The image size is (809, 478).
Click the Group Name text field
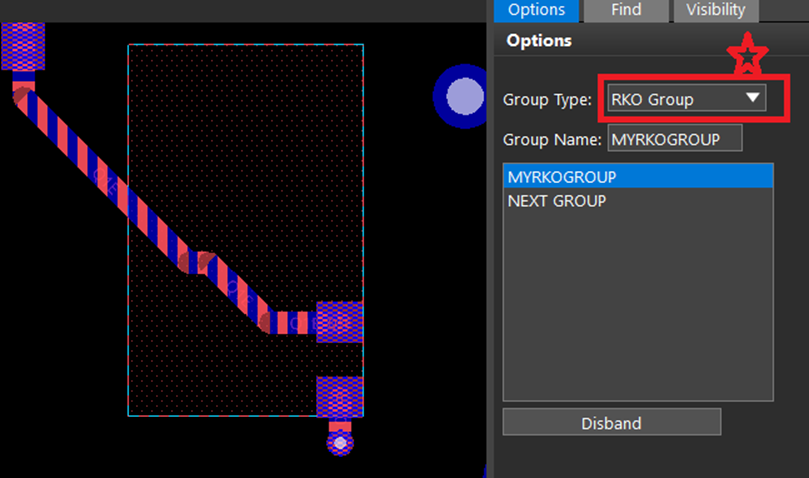pyautogui.click(x=674, y=139)
